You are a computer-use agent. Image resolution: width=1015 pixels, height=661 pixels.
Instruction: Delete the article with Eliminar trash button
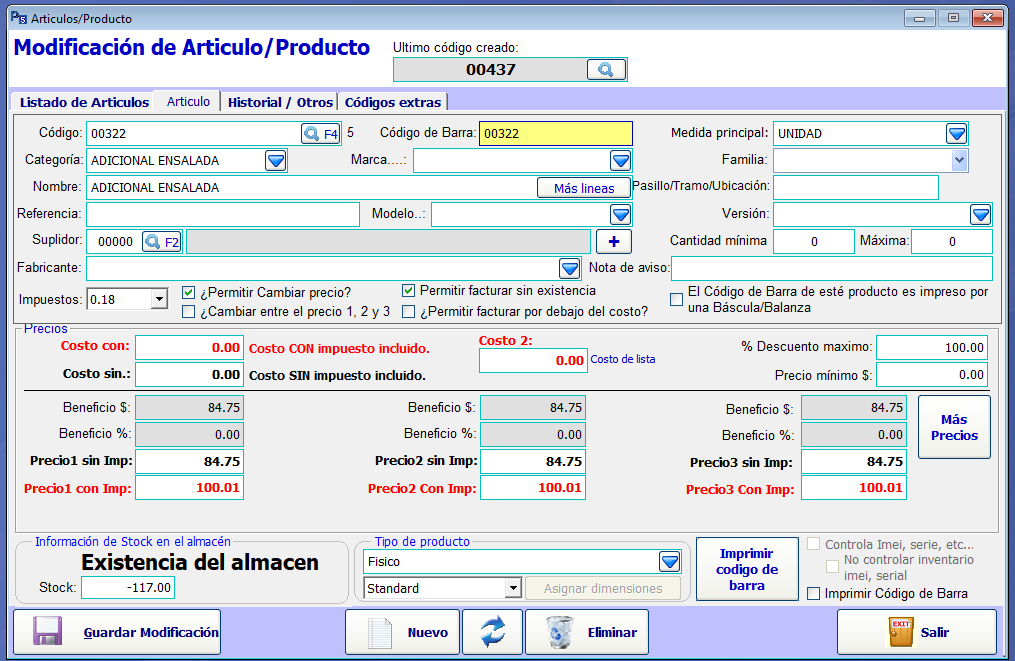tap(587, 632)
